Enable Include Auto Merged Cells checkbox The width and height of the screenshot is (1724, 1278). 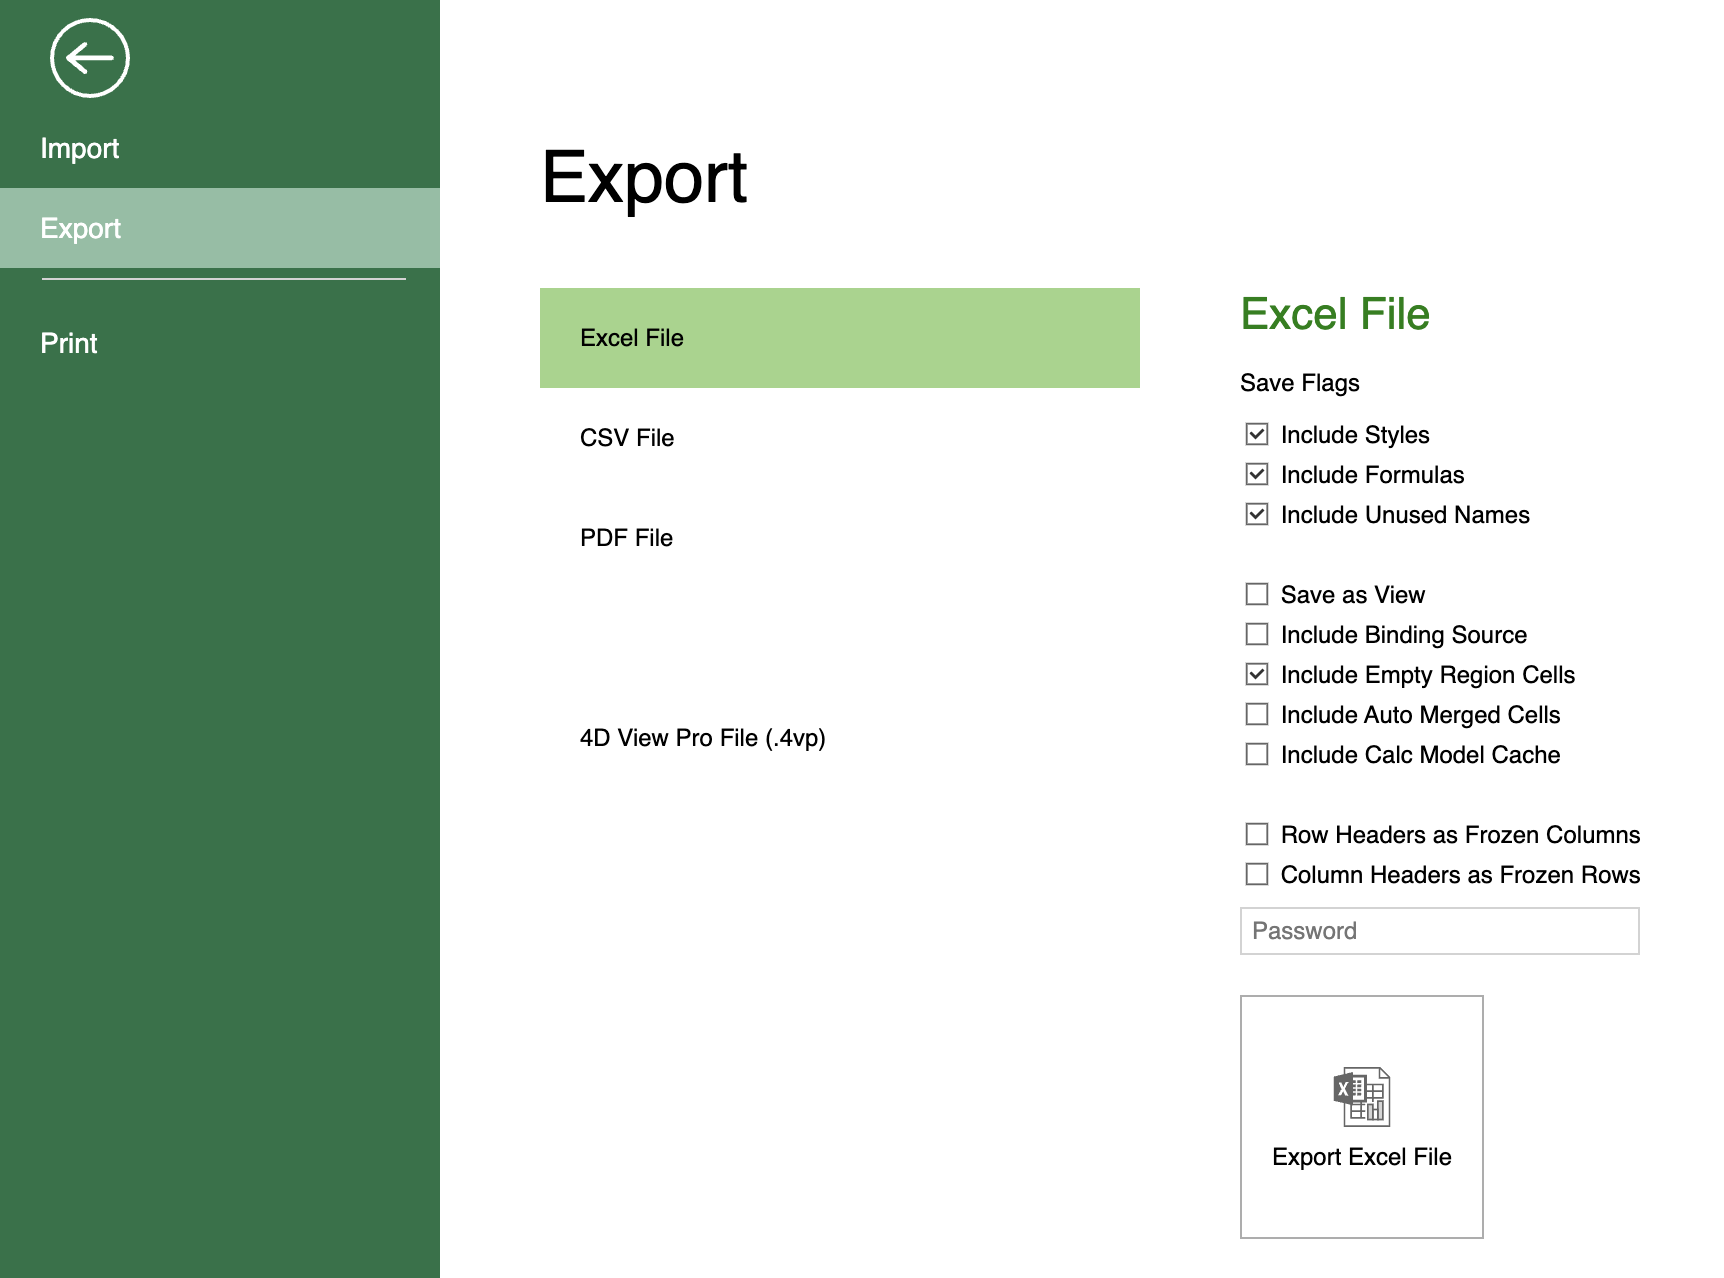(x=1257, y=714)
